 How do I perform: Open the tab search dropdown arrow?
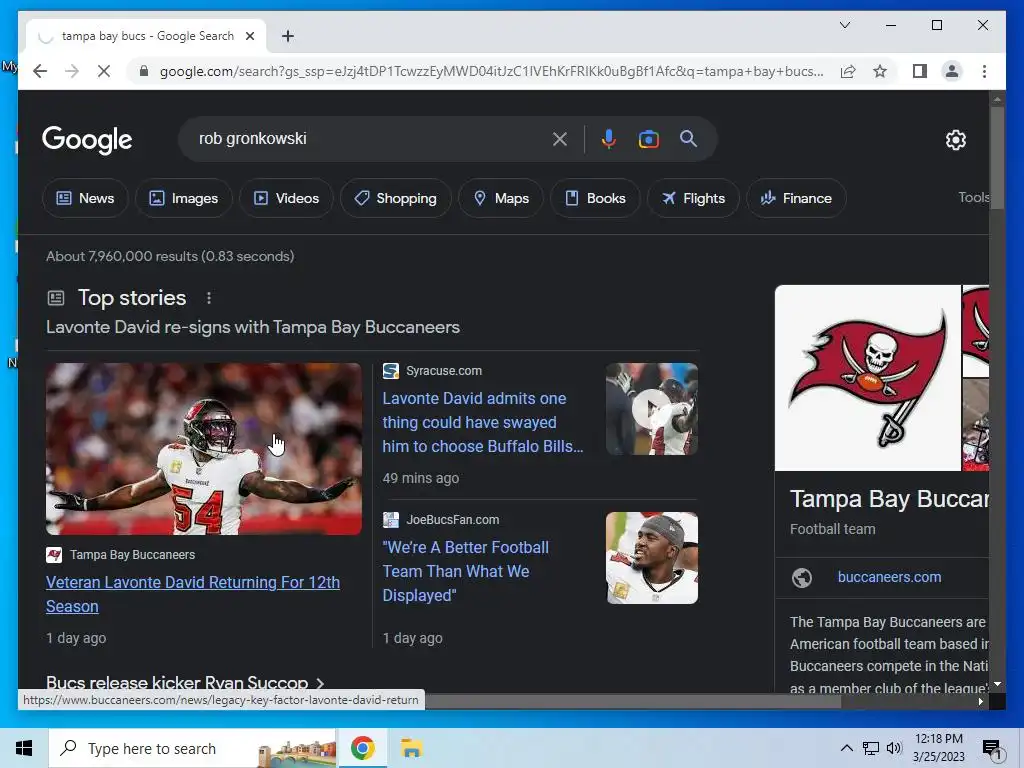(844, 25)
